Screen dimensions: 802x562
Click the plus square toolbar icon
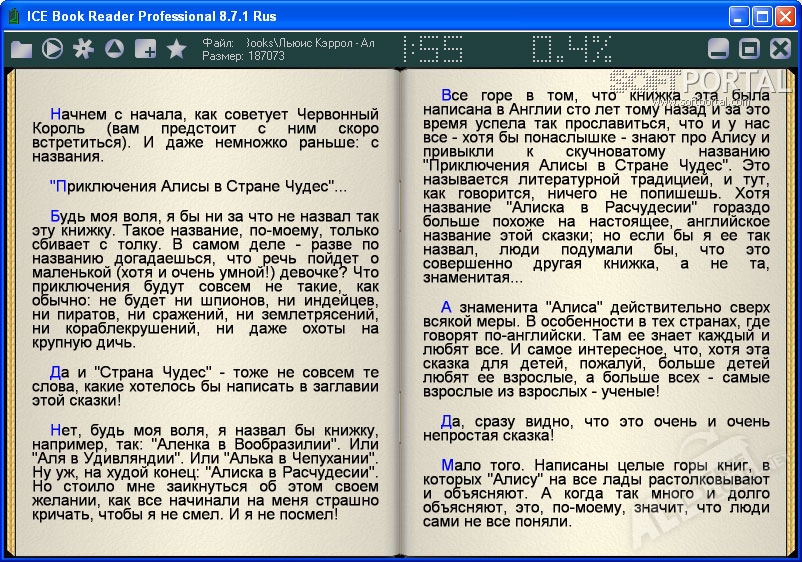(145, 48)
